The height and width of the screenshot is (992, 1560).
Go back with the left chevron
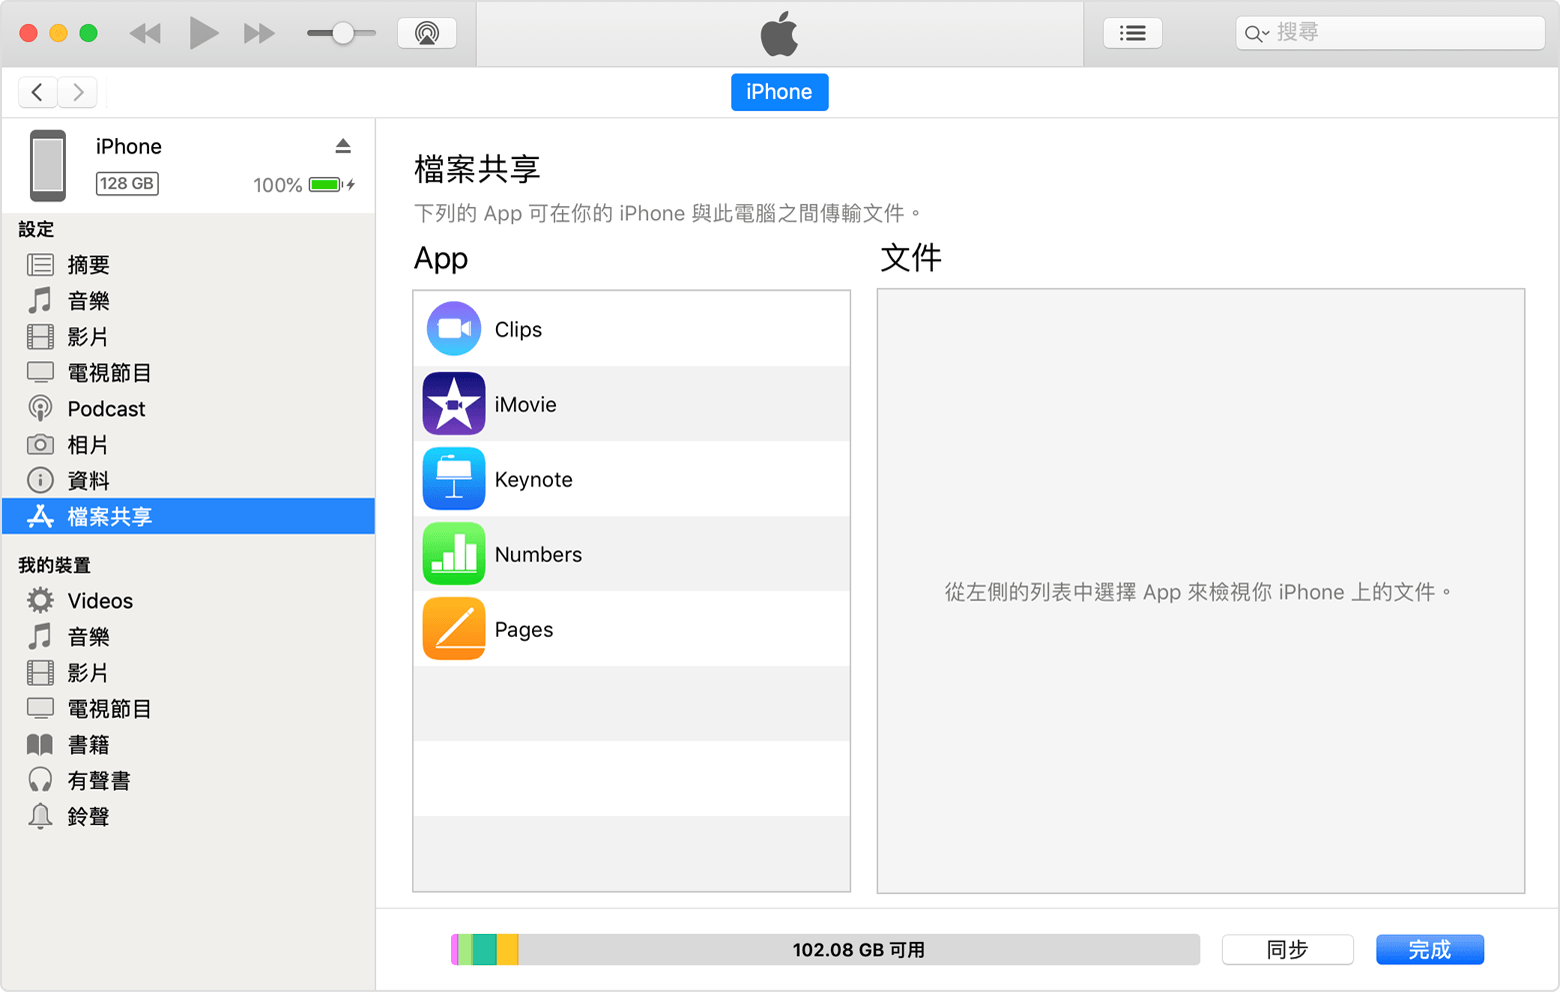pyautogui.click(x=38, y=92)
